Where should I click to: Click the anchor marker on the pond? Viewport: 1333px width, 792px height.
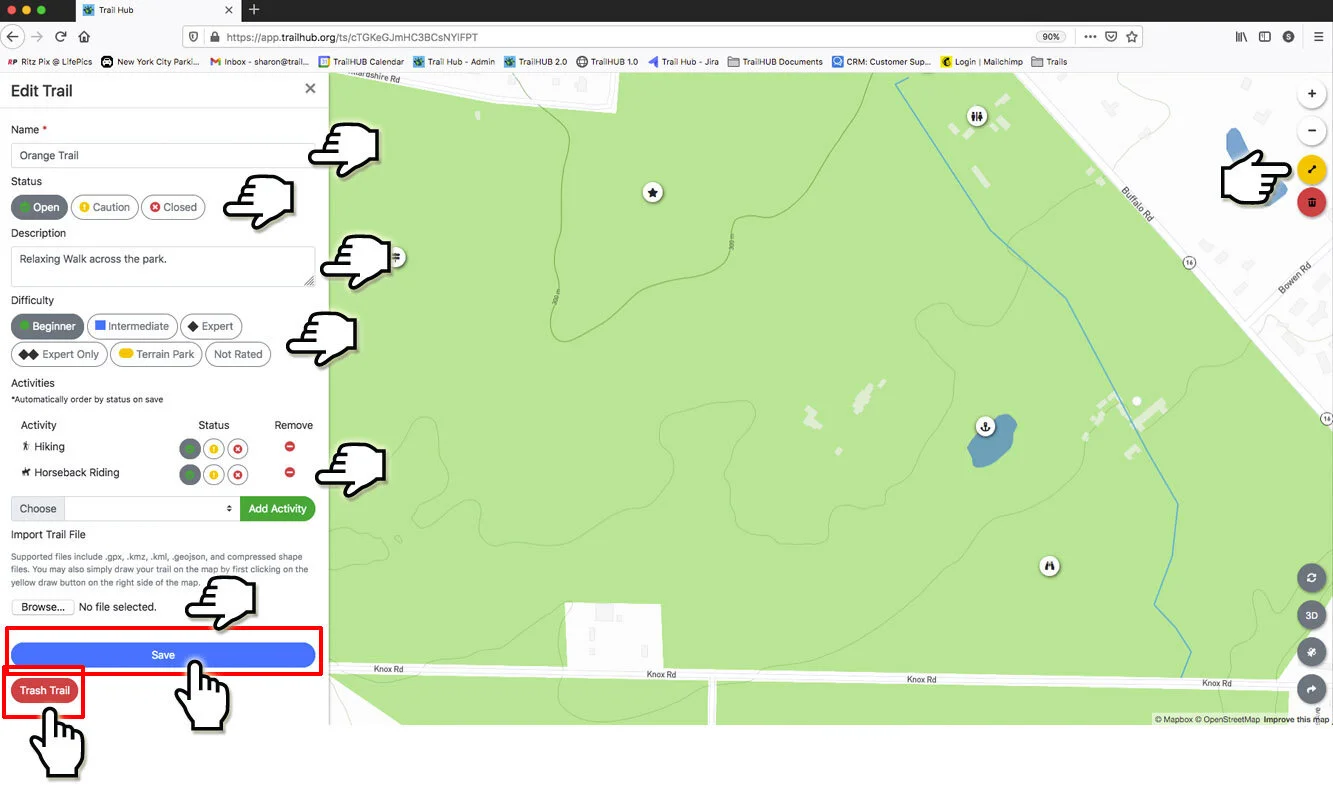point(985,427)
